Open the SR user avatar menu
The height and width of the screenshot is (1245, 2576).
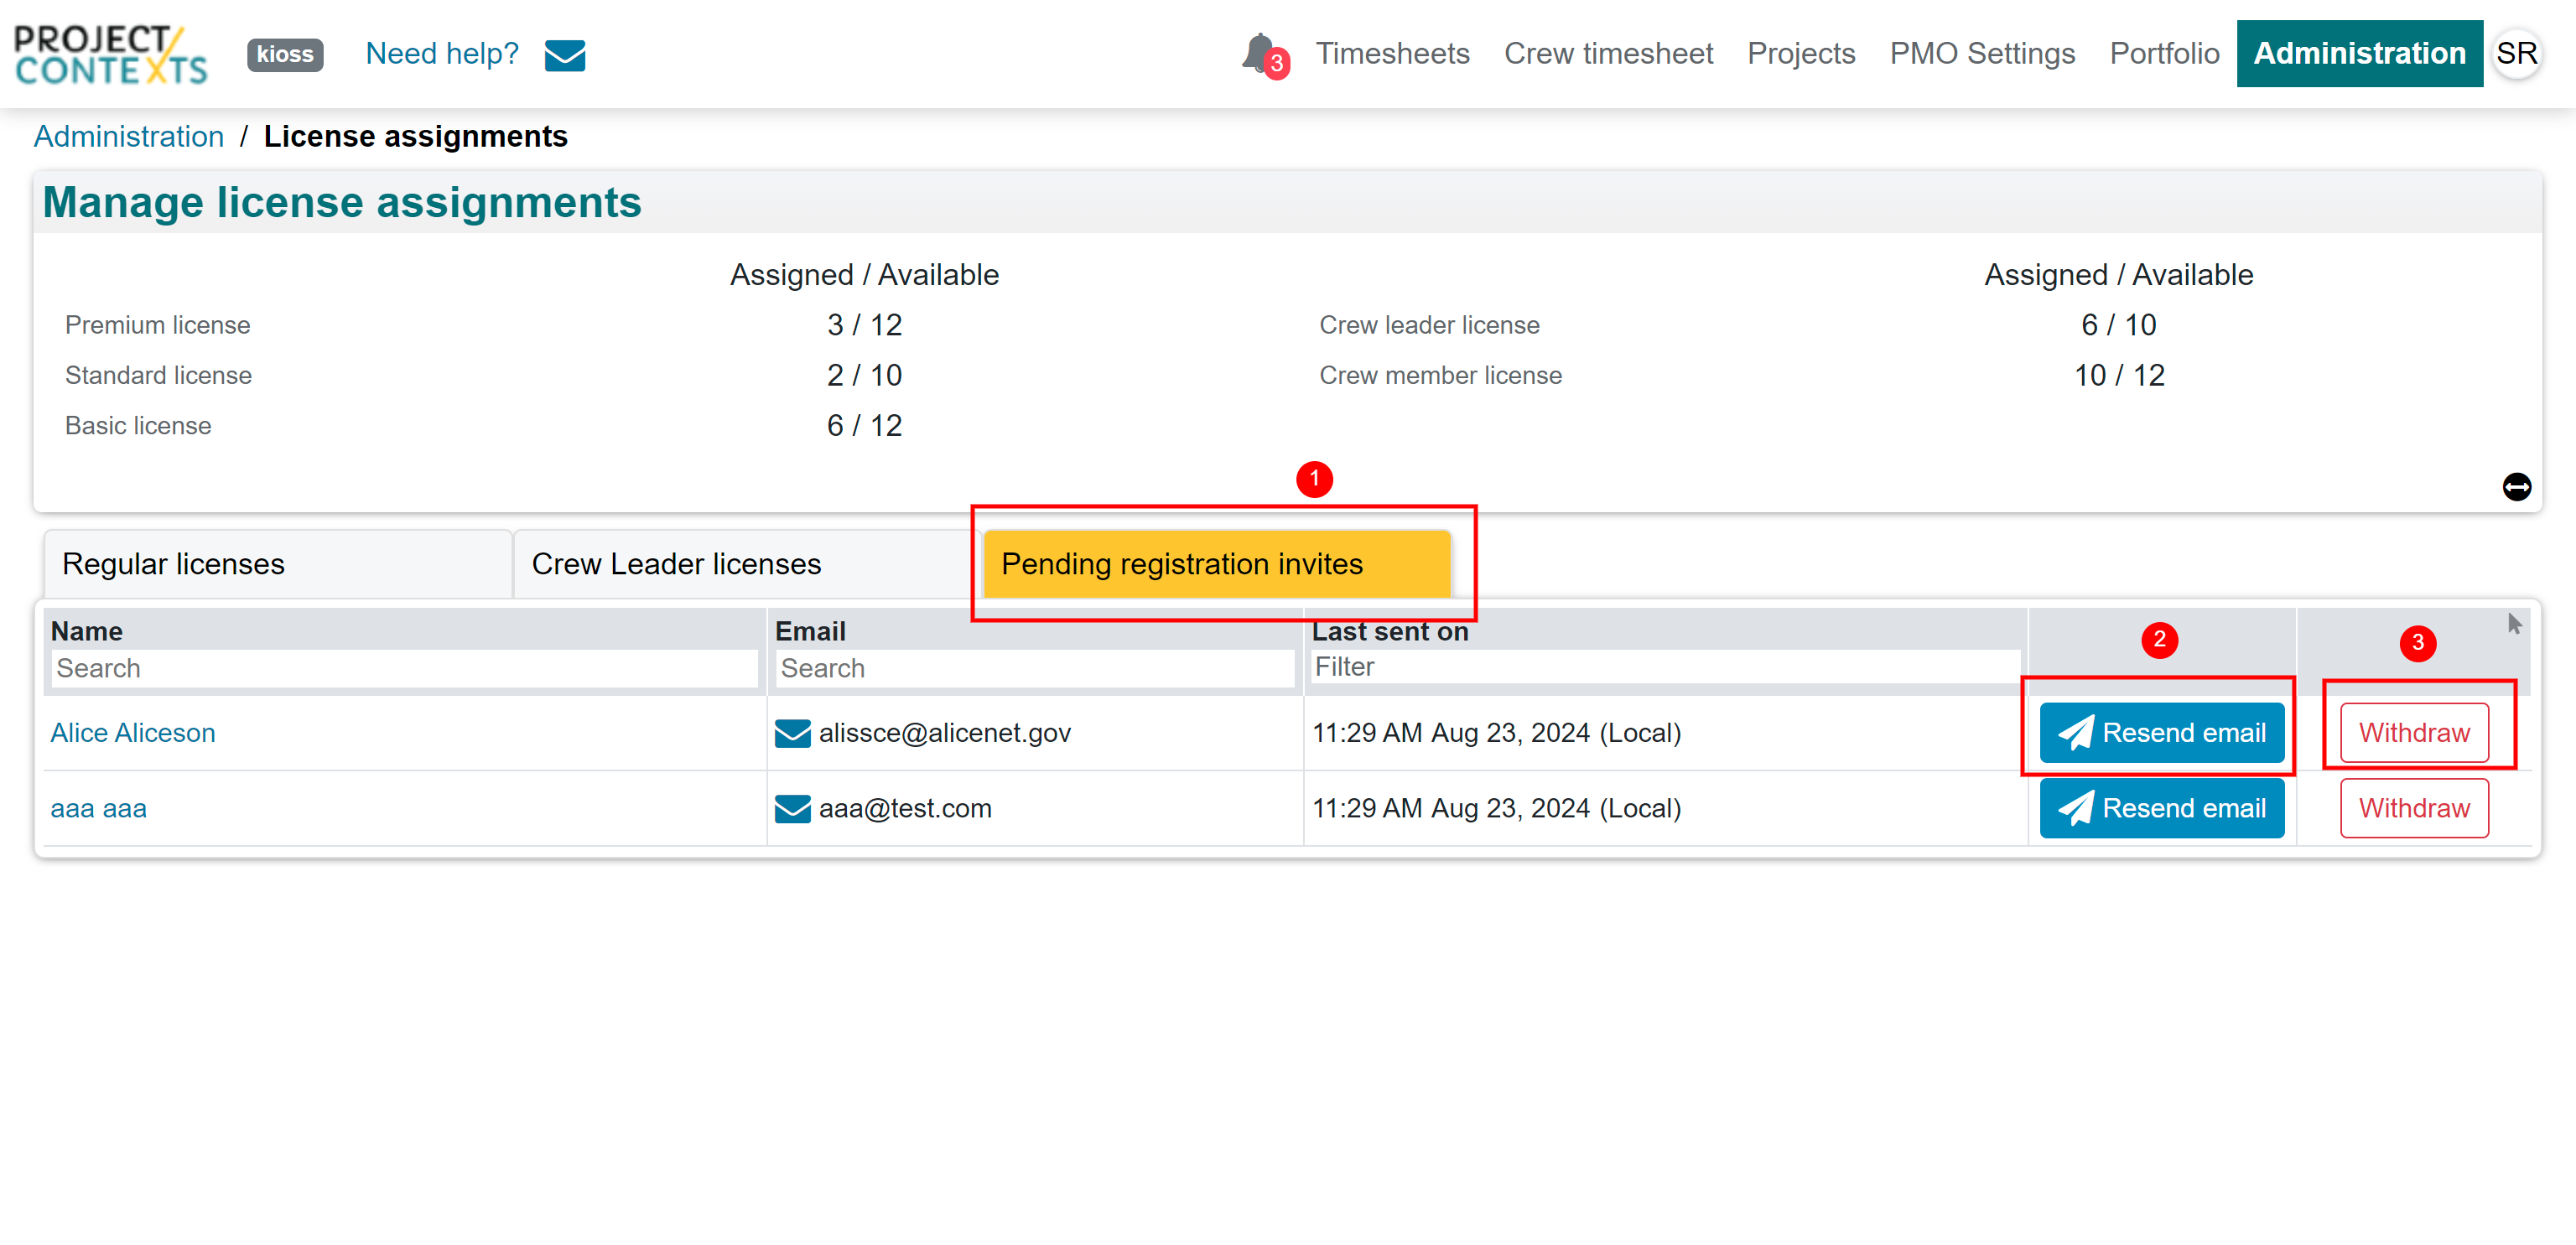(x=2516, y=53)
